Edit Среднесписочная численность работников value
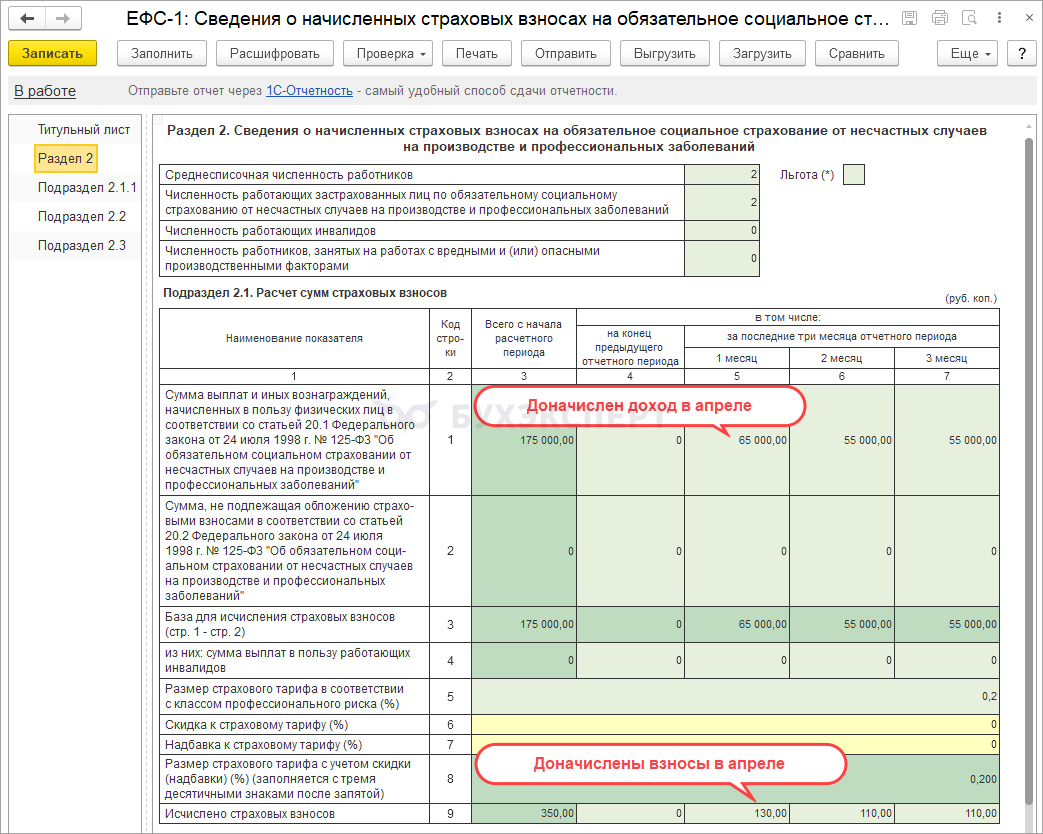This screenshot has width=1043, height=834. point(722,175)
